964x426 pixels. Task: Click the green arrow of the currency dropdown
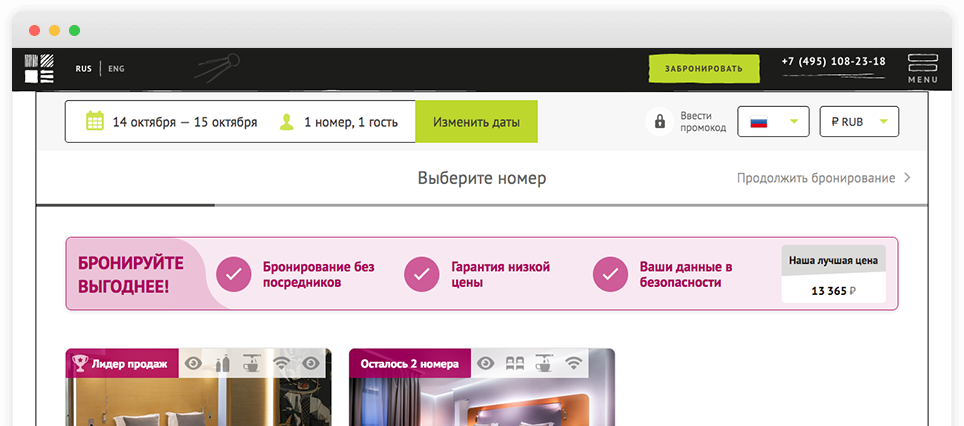point(883,122)
